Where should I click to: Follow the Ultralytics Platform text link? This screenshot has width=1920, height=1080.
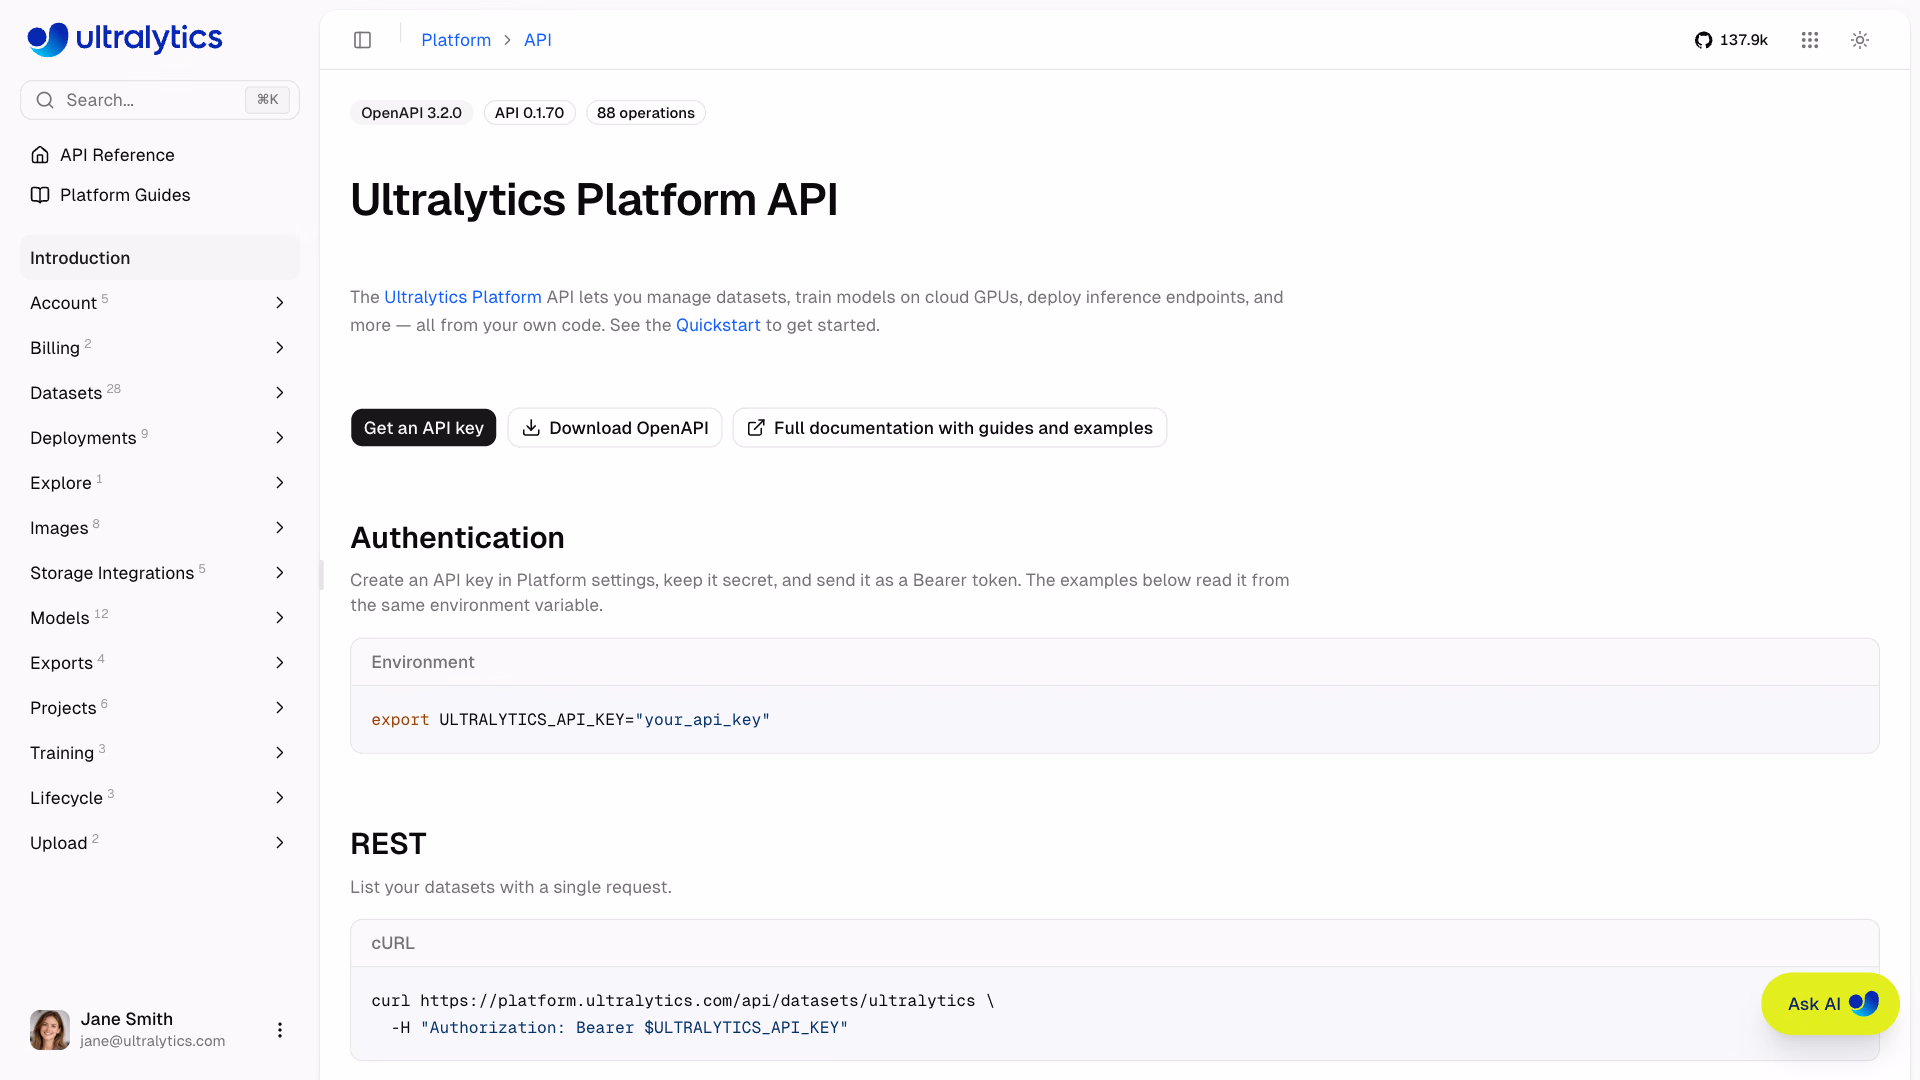point(463,297)
